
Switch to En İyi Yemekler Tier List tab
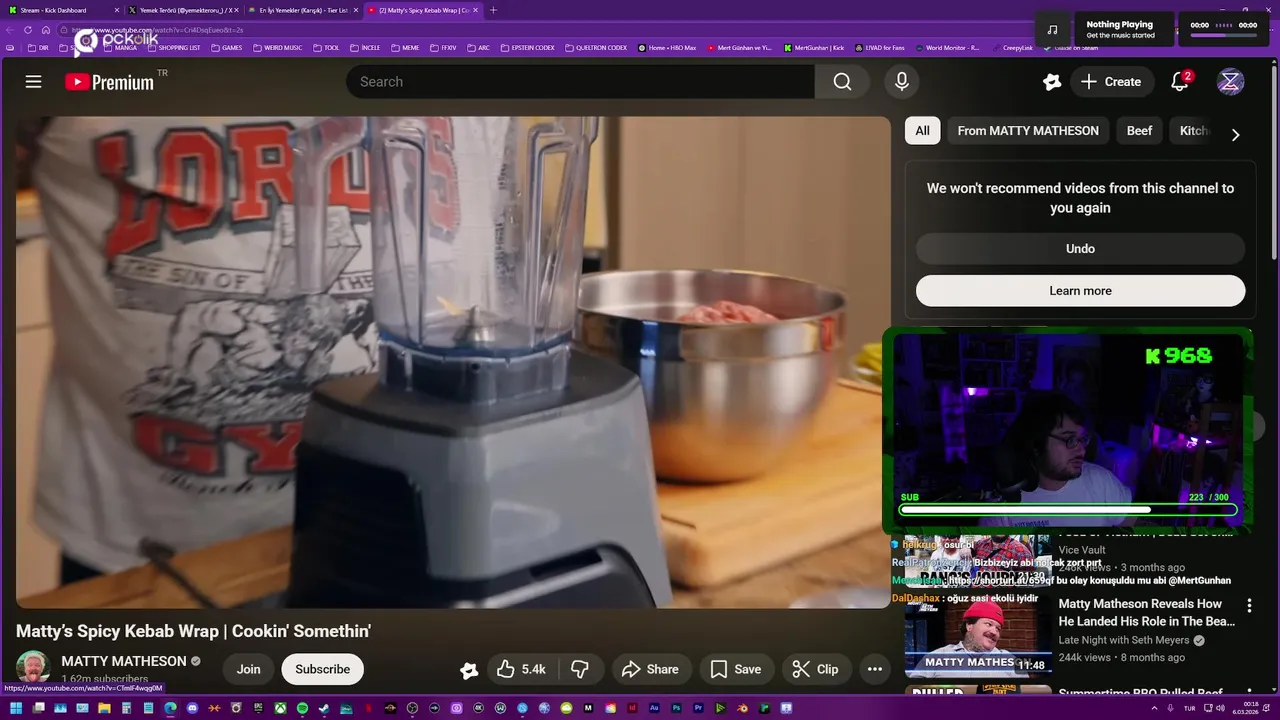303,10
